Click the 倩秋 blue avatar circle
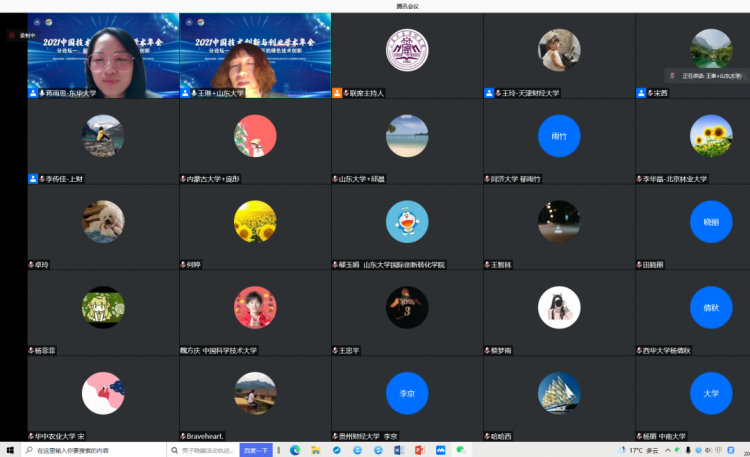The width and height of the screenshot is (750, 457). (x=711, y=307)
